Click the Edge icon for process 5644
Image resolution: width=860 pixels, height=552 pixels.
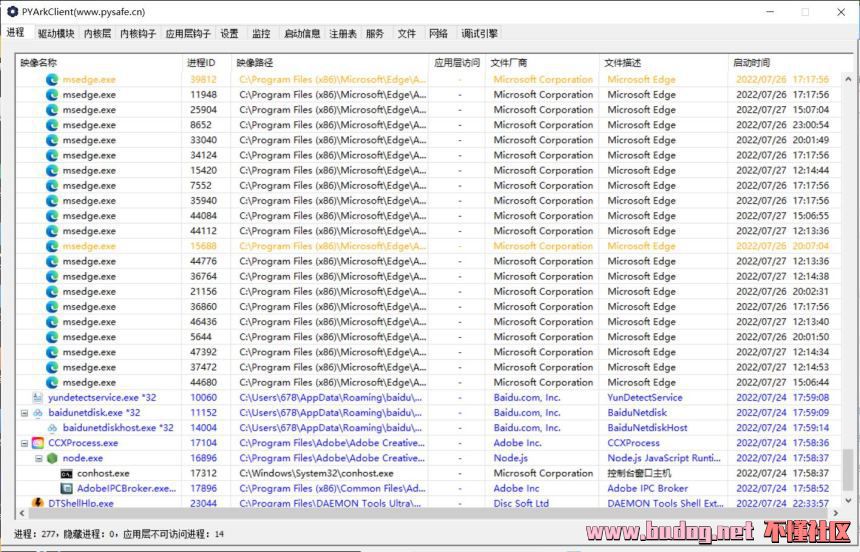52,337
